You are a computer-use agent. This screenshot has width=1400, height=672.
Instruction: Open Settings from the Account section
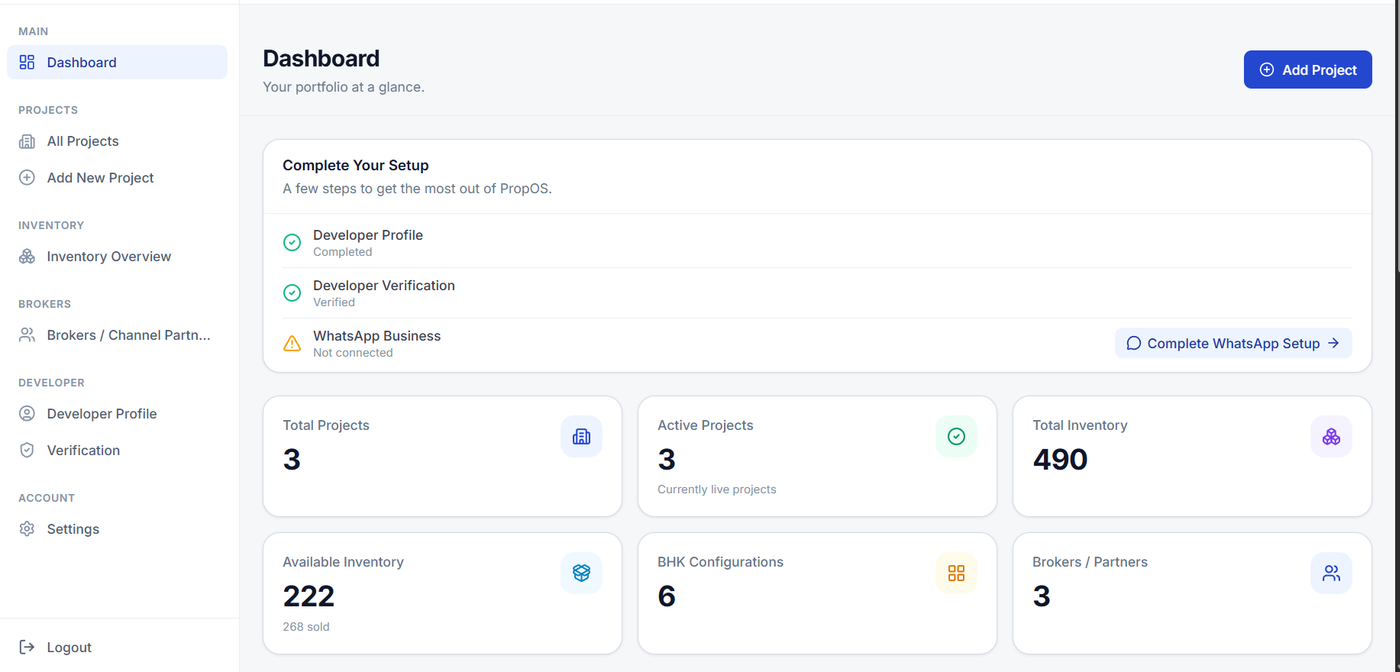tap(117, 529)
